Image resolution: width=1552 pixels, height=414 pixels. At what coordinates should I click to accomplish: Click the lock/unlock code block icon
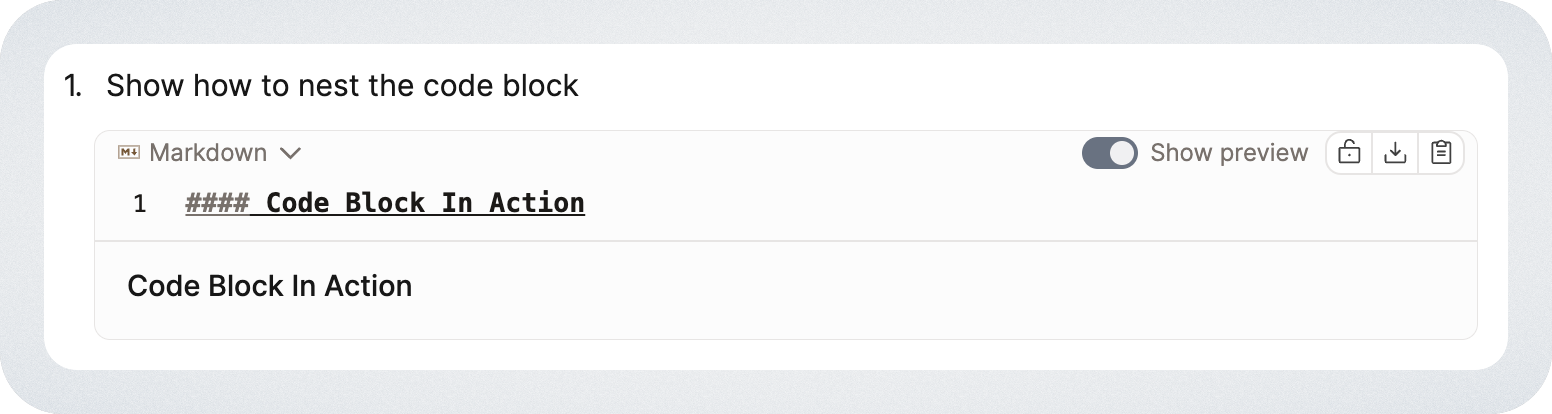point(1349,153)
